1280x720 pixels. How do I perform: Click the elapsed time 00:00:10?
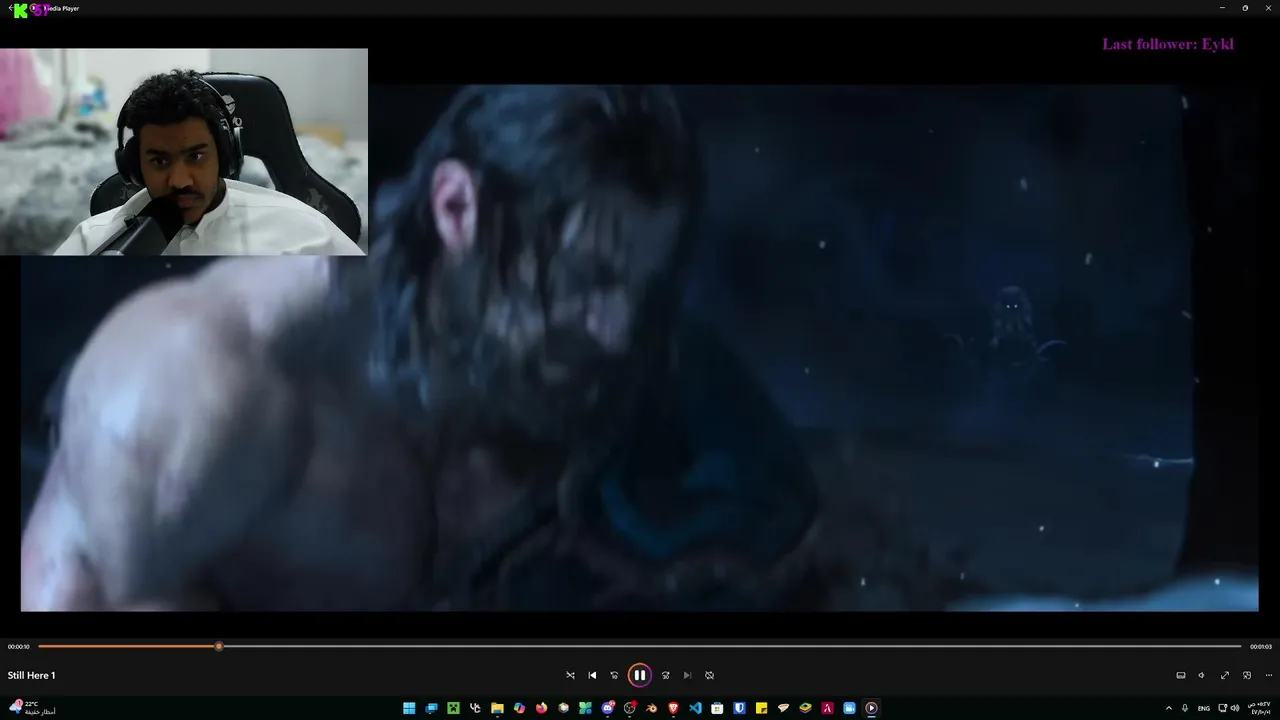point(19,647)
